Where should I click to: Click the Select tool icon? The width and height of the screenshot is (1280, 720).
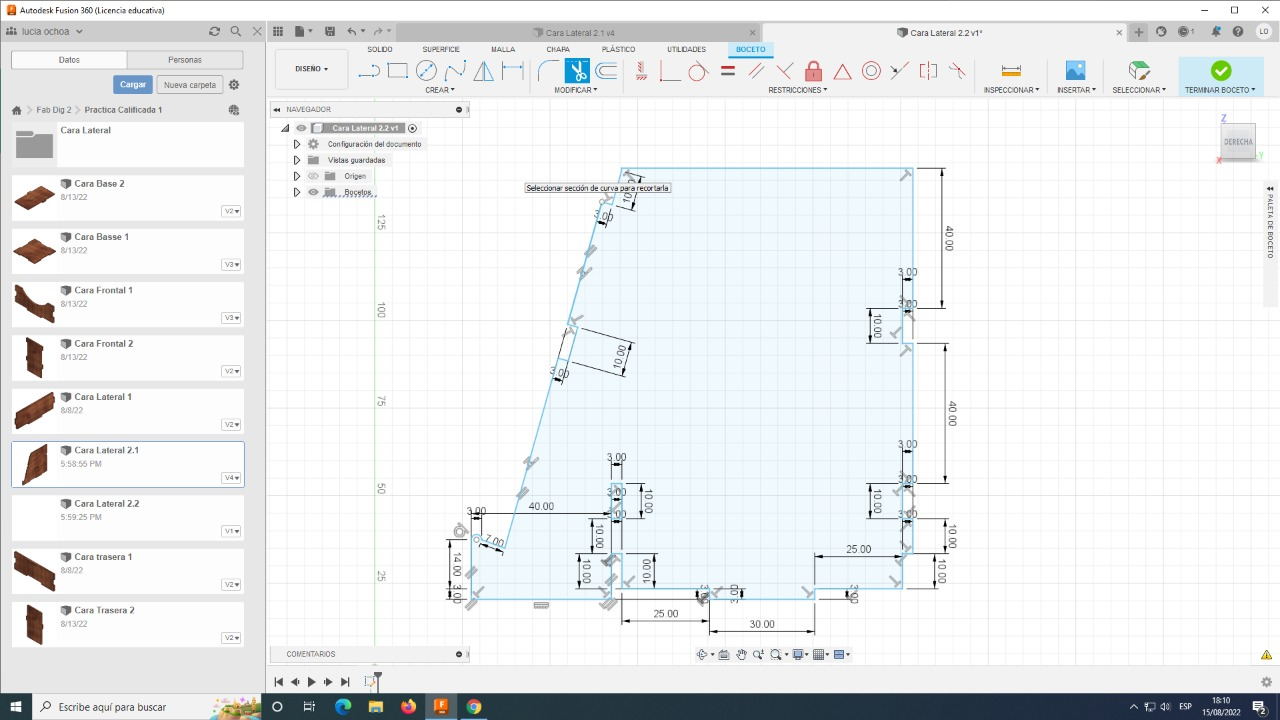(1139, 71)
